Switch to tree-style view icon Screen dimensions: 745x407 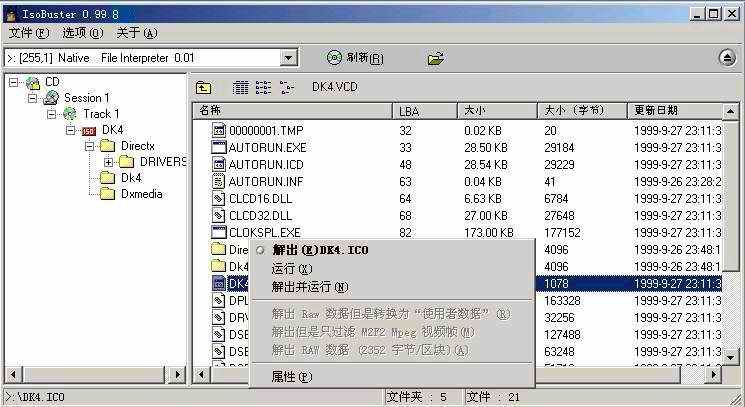pyautogui.click(x=287, y=87)
